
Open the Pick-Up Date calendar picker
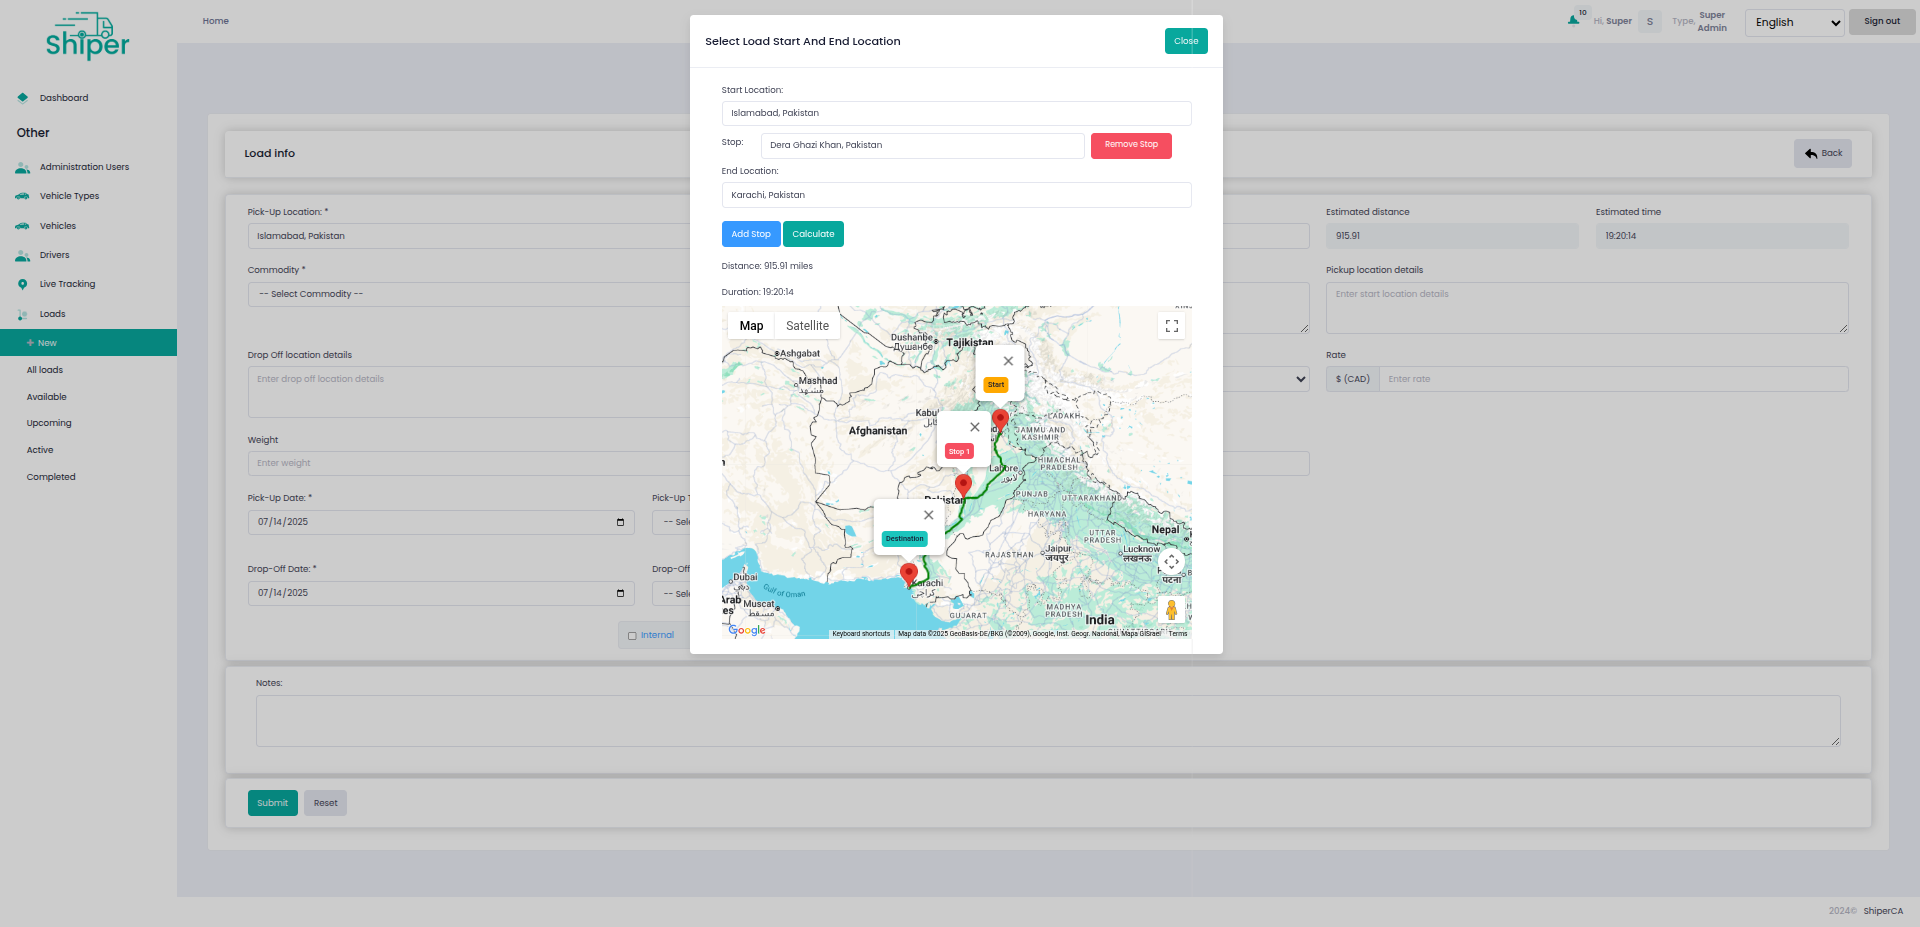click(620, 522)
